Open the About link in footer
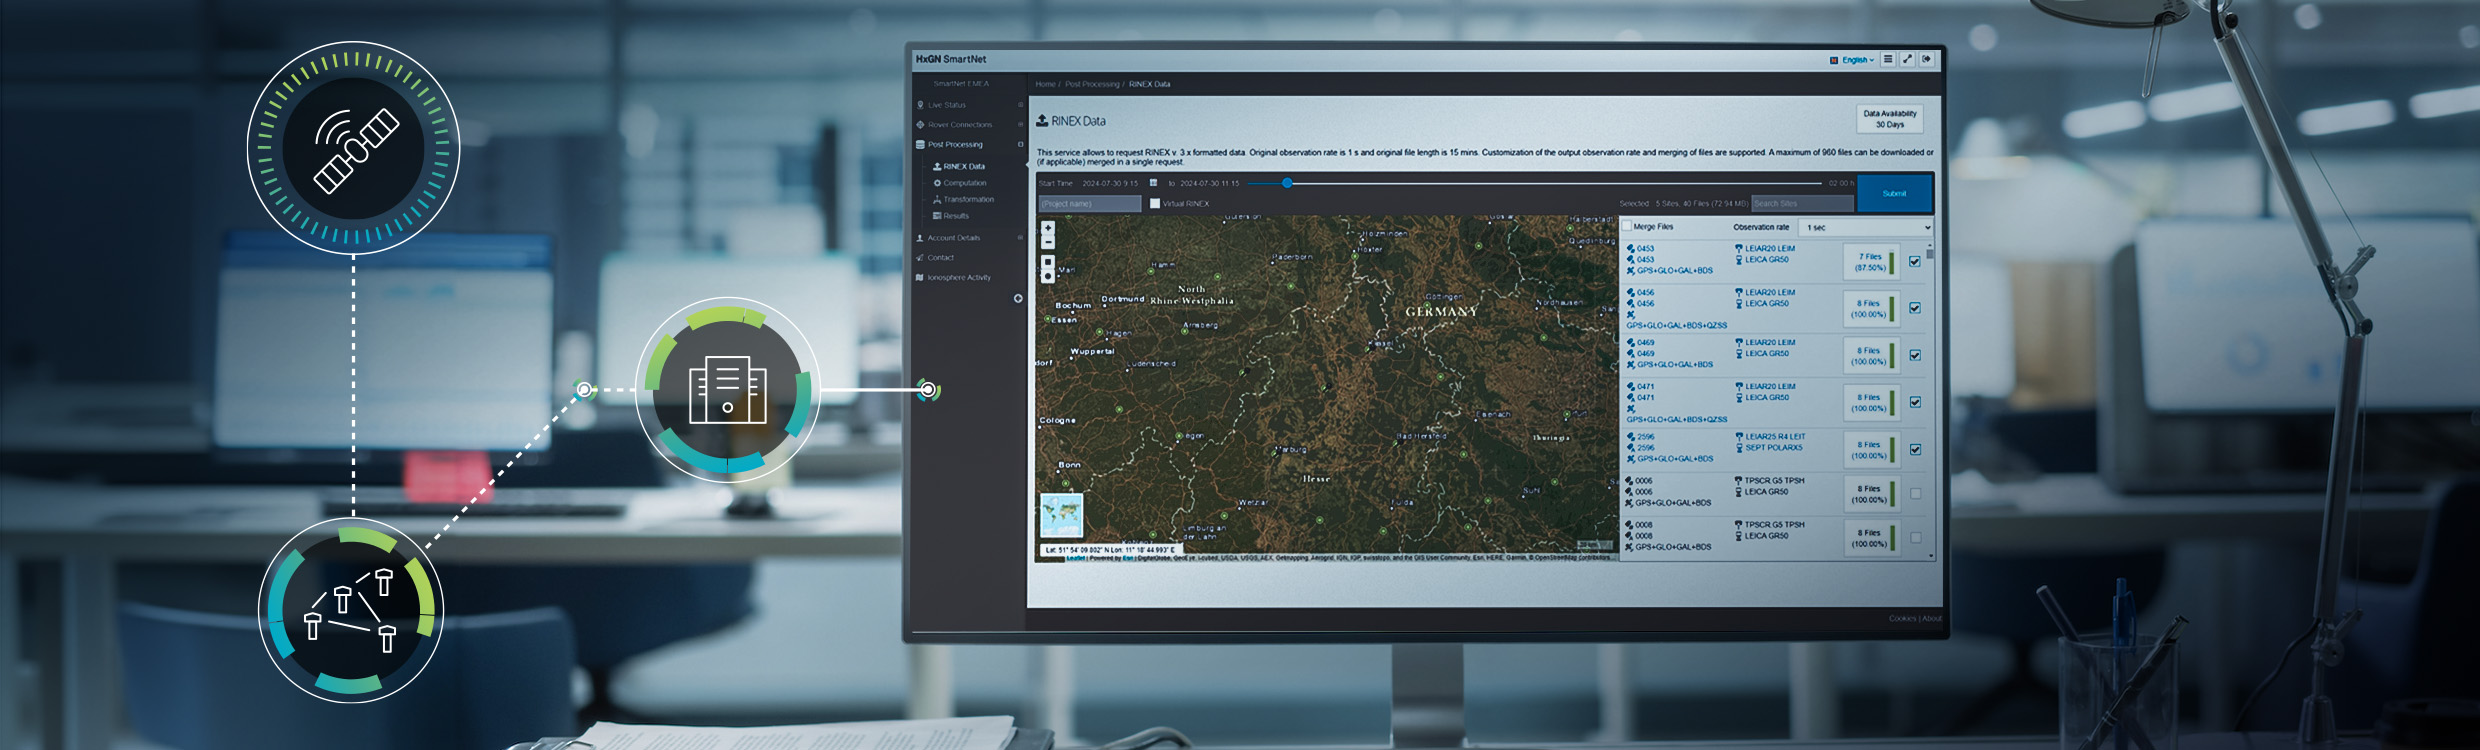Image resolution: width=2480 pixels, height=750 pixels. (x=1932, y=619)
